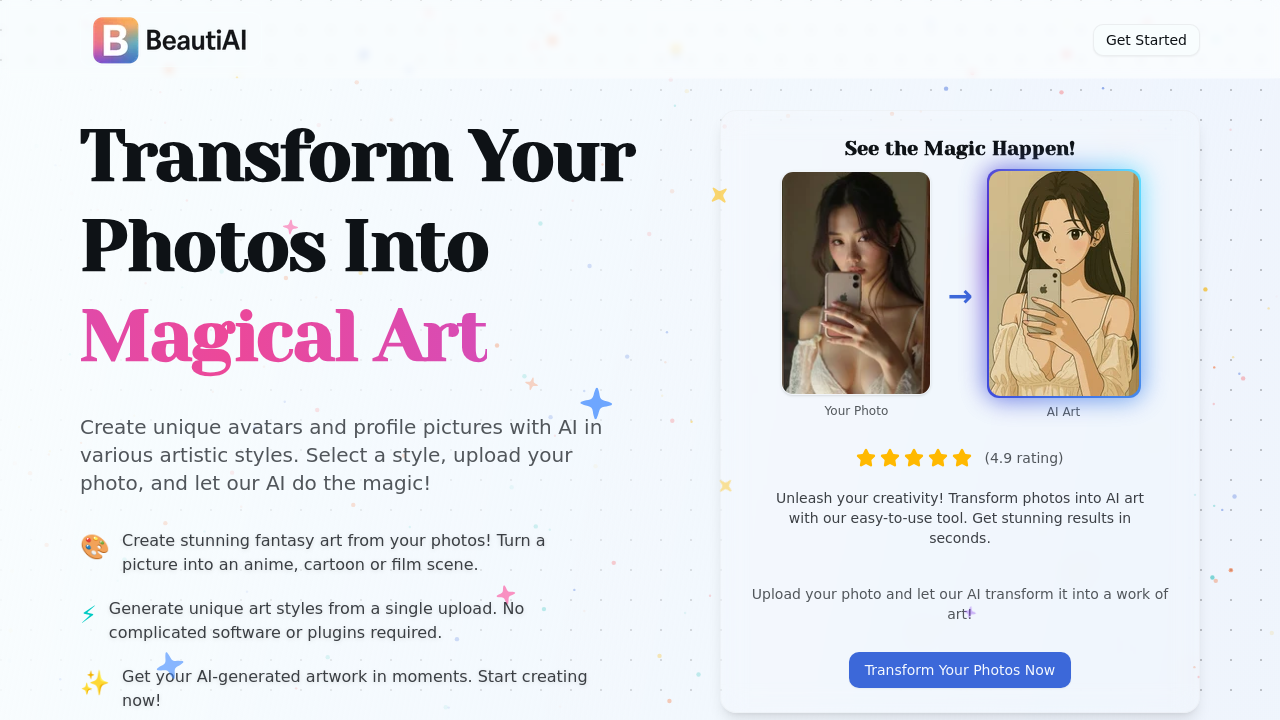Click the Transform Your Photos Into headline
Viewport: 1280px width, 720px height.
coord(357,201)
